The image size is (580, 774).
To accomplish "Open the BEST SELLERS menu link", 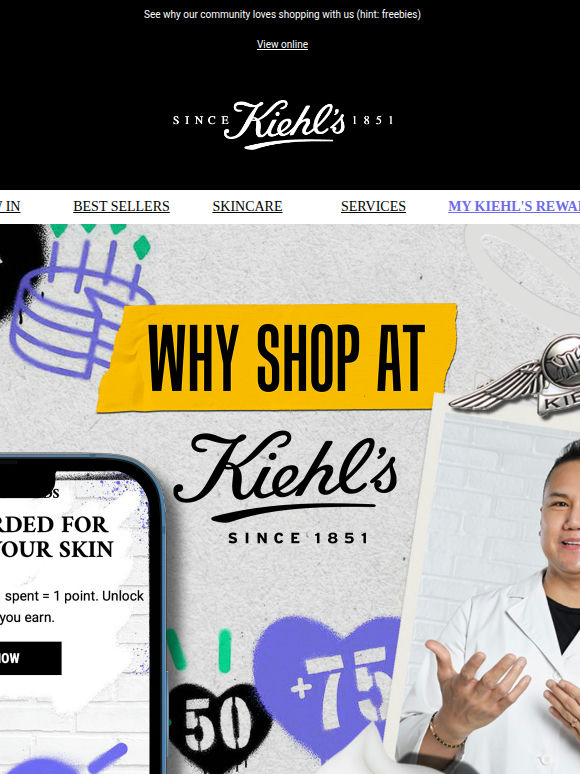I will pos(121,206).
